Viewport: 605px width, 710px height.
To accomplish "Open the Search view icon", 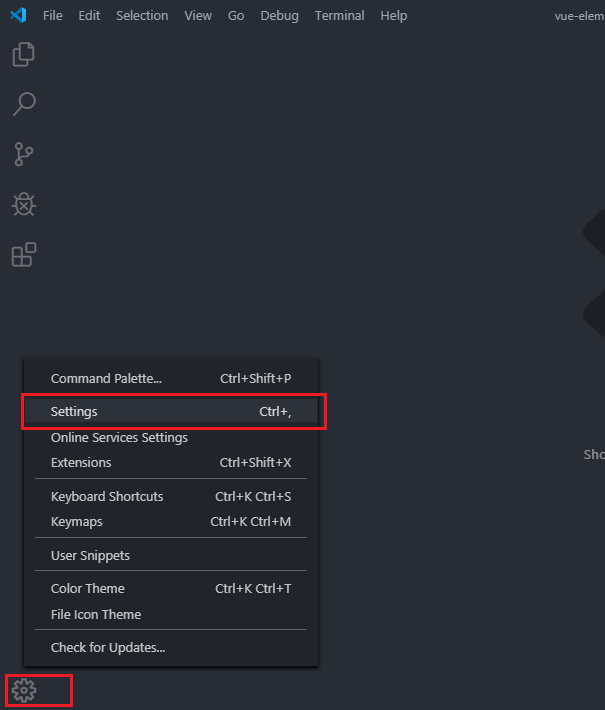I will click(x=23, y=104).
